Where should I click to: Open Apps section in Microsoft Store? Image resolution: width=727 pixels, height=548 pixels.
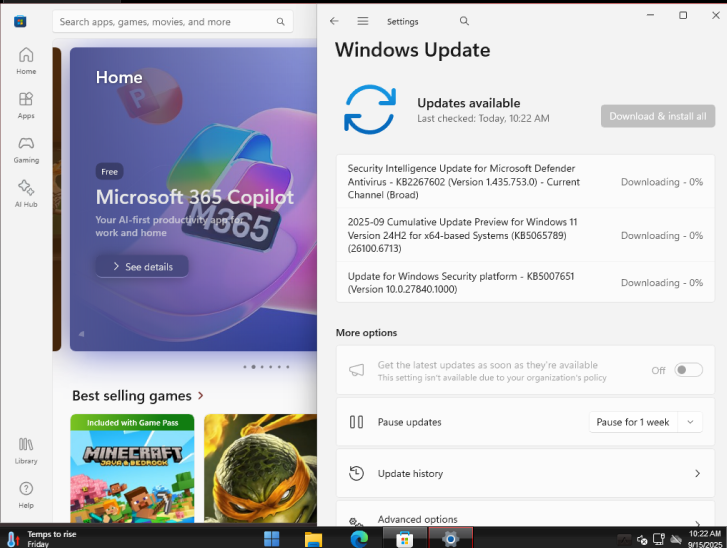[26, 105]
